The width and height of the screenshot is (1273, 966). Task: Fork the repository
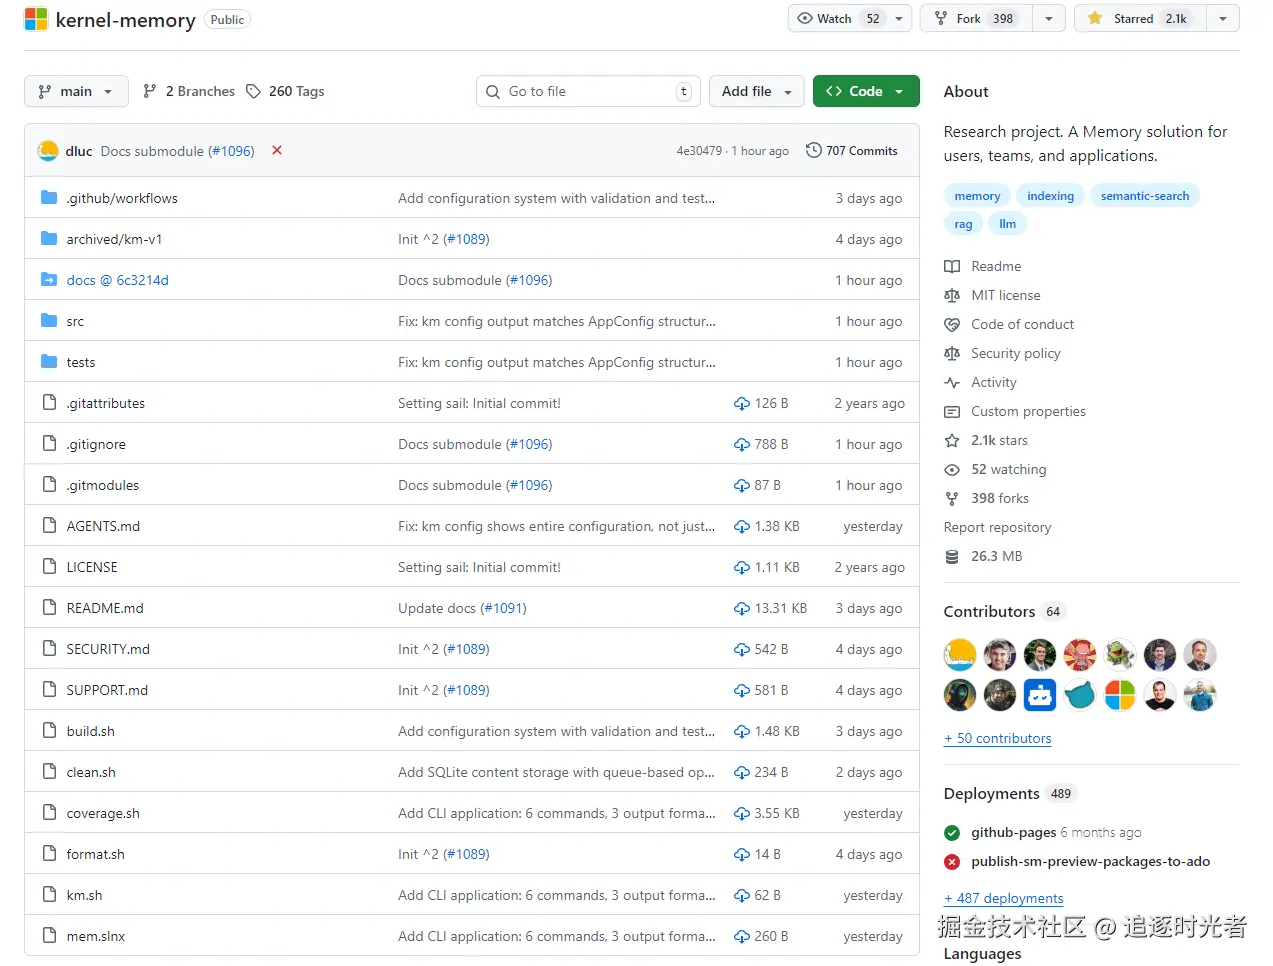click(976, 18)
